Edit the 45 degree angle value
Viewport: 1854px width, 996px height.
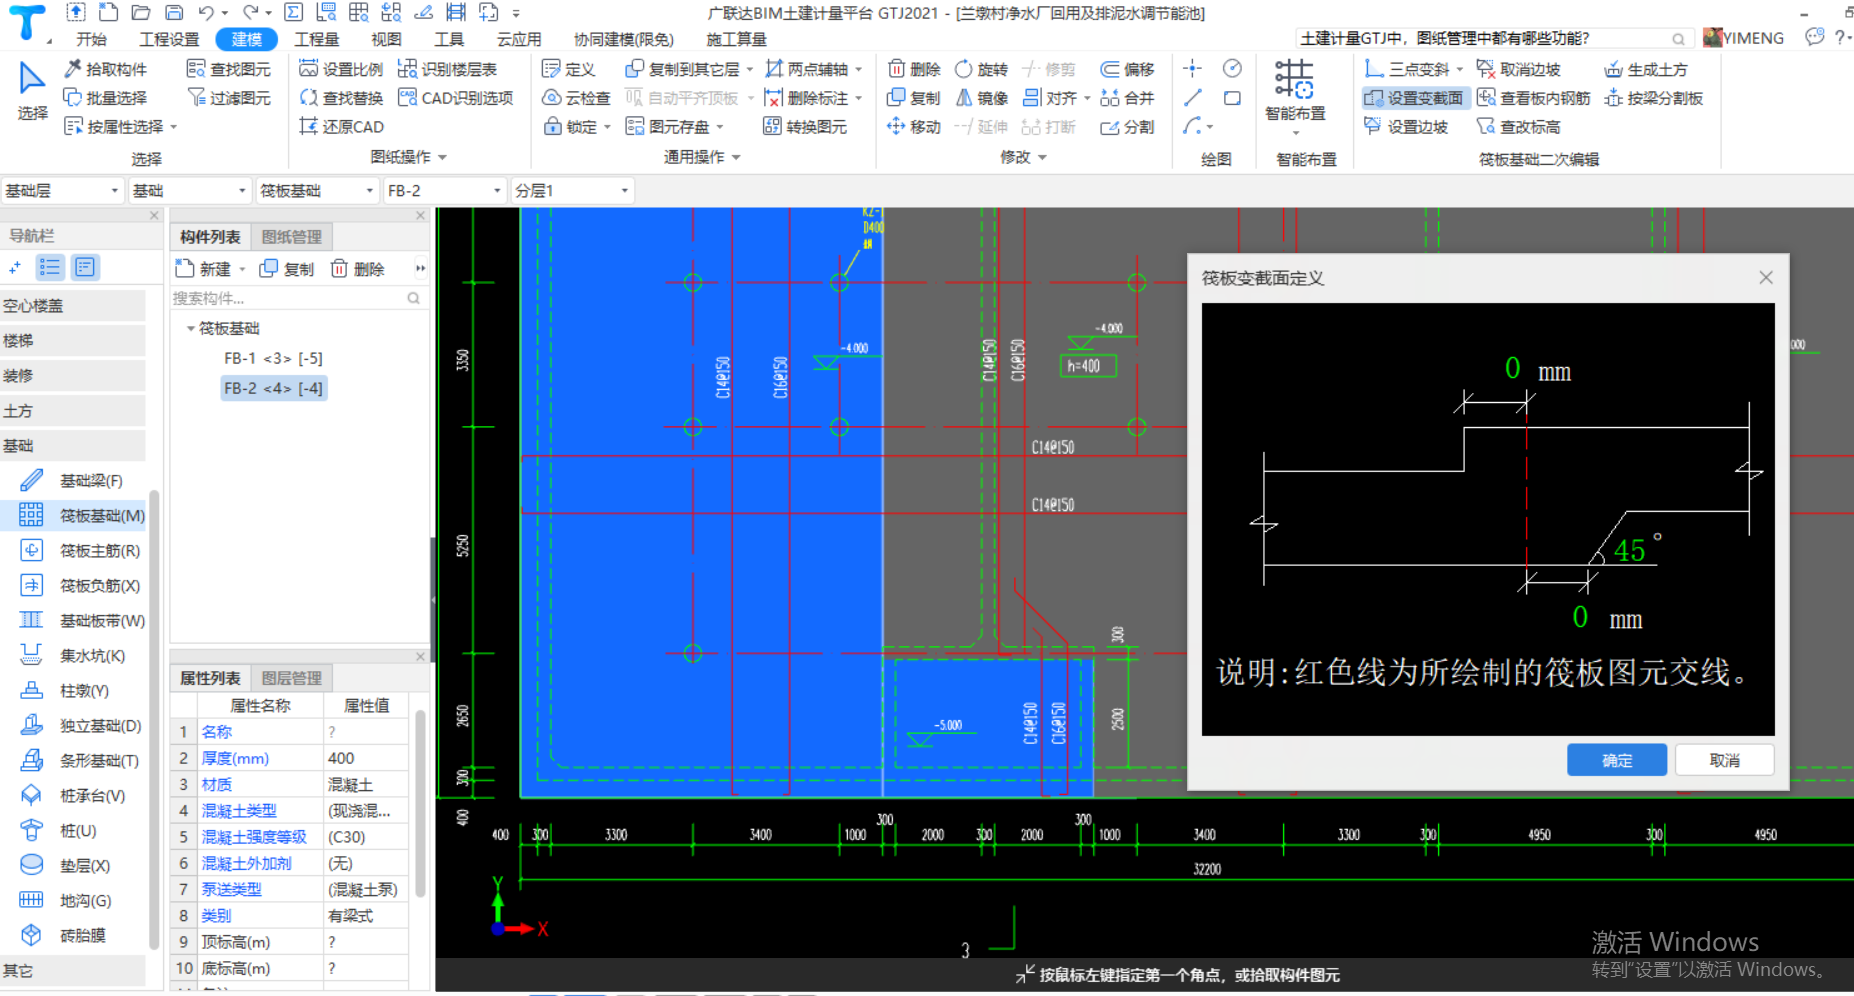pos(1629,550)
